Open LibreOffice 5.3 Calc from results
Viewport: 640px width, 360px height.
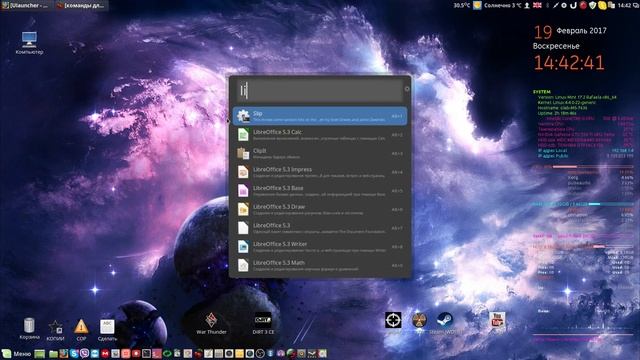tap(320, 135)
